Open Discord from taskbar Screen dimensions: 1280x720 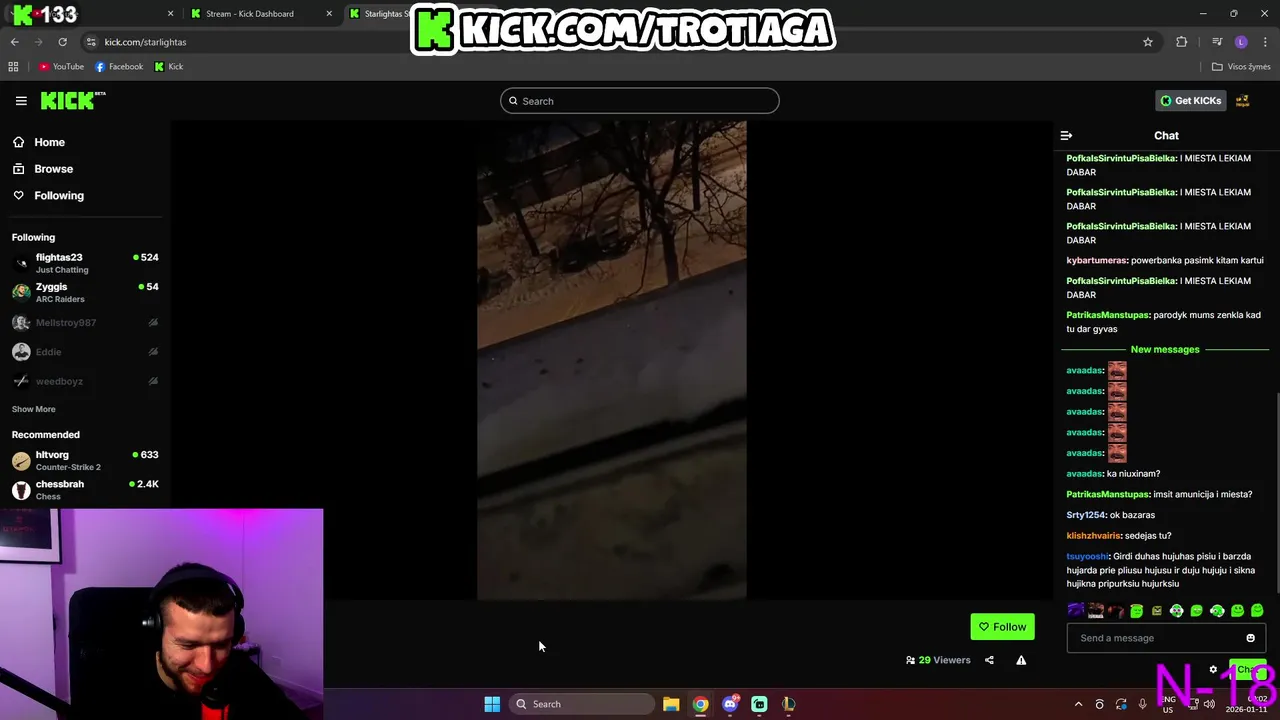[730, 704]
